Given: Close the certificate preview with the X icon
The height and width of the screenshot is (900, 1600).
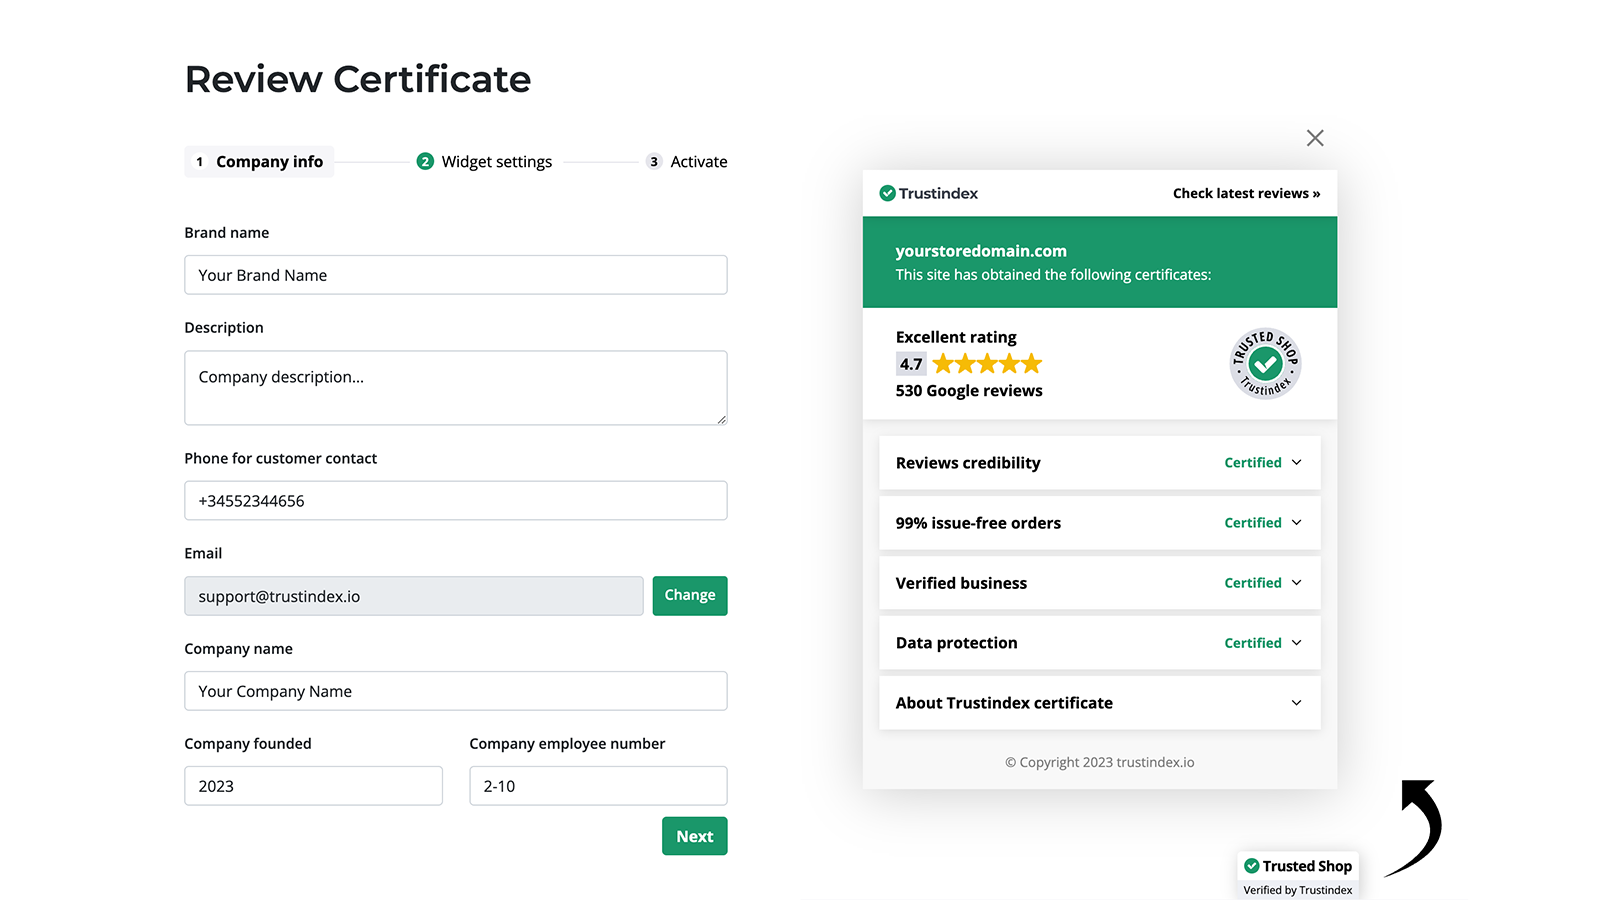Looking at the screenshot, I should tap(1315, 138).
